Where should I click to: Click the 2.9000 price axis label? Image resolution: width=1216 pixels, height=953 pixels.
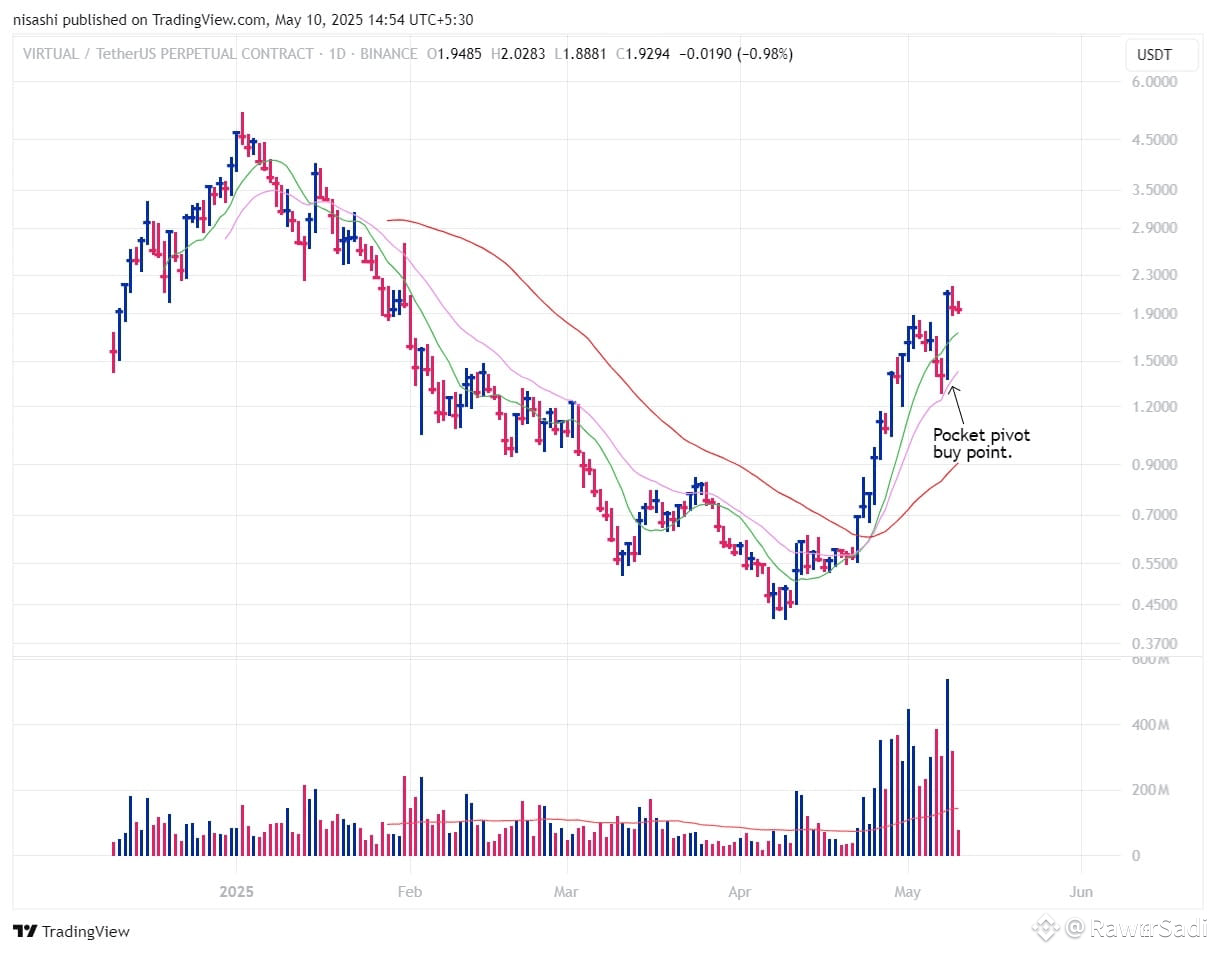tap(1155, 228)
